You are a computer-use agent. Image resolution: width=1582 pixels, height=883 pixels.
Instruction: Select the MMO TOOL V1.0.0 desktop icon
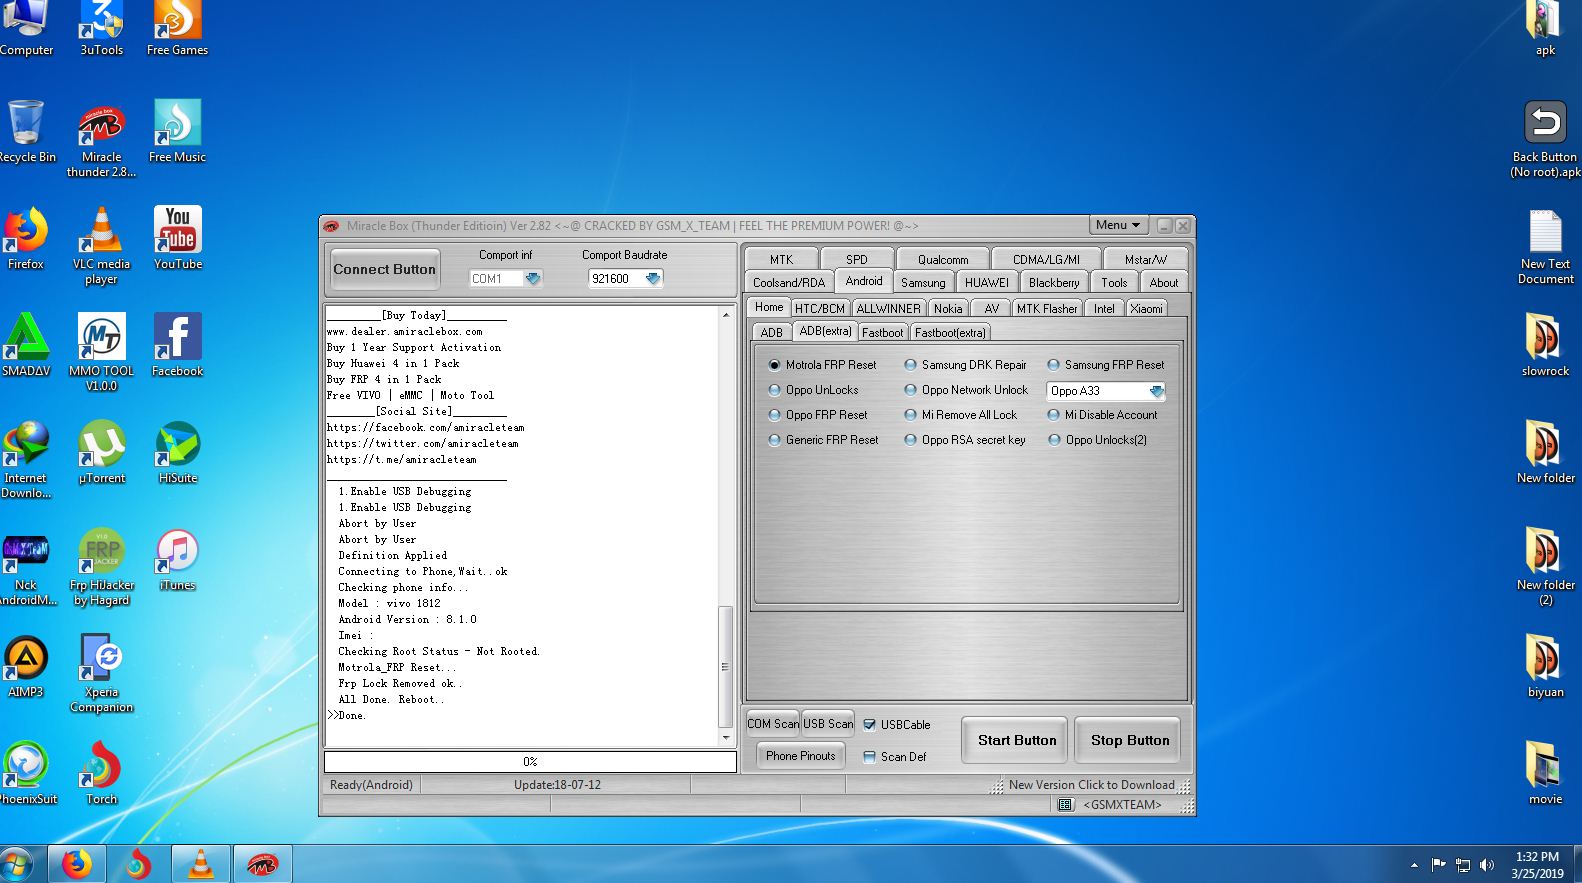(101, 352)
